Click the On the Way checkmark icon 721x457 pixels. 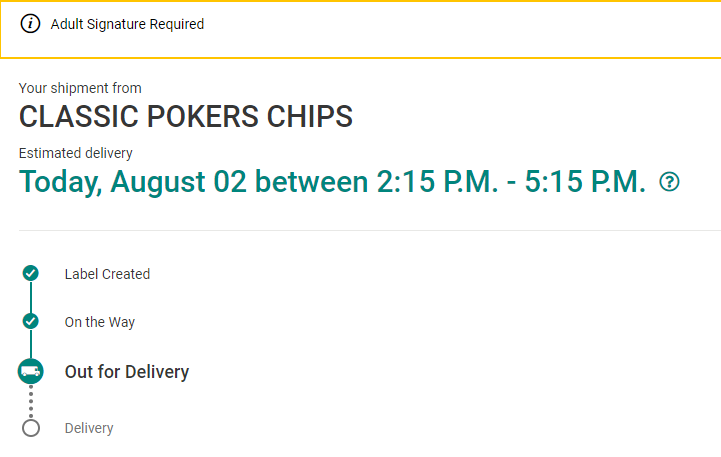tap(31, 321)
